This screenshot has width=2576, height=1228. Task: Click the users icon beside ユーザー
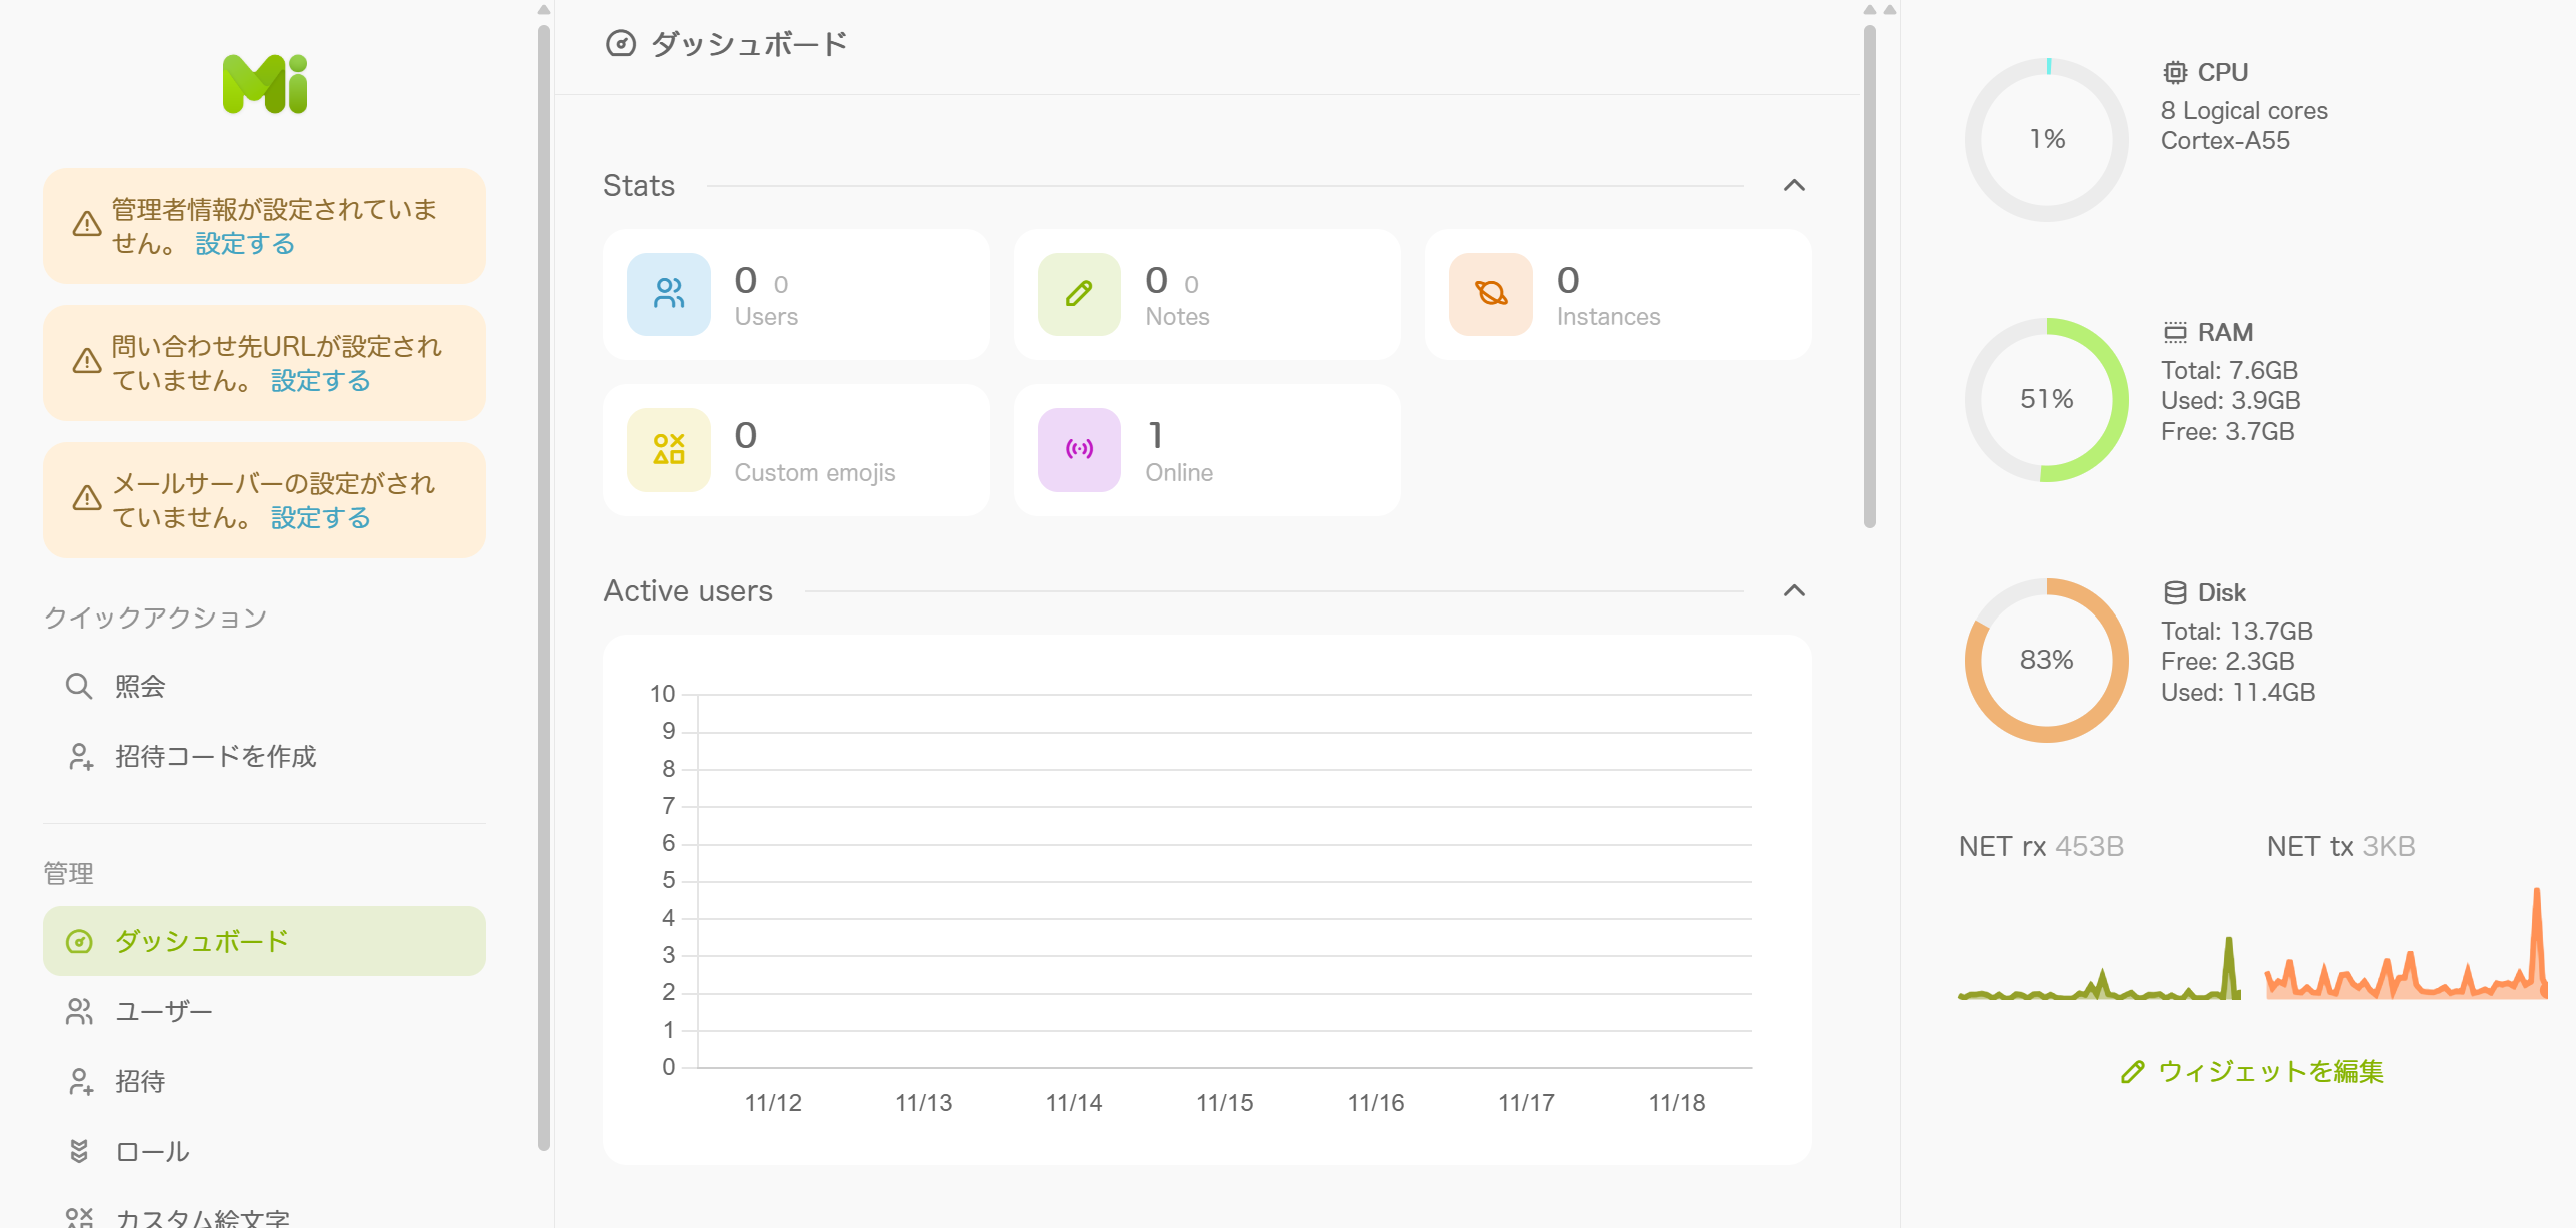(x=79, y=1011)
